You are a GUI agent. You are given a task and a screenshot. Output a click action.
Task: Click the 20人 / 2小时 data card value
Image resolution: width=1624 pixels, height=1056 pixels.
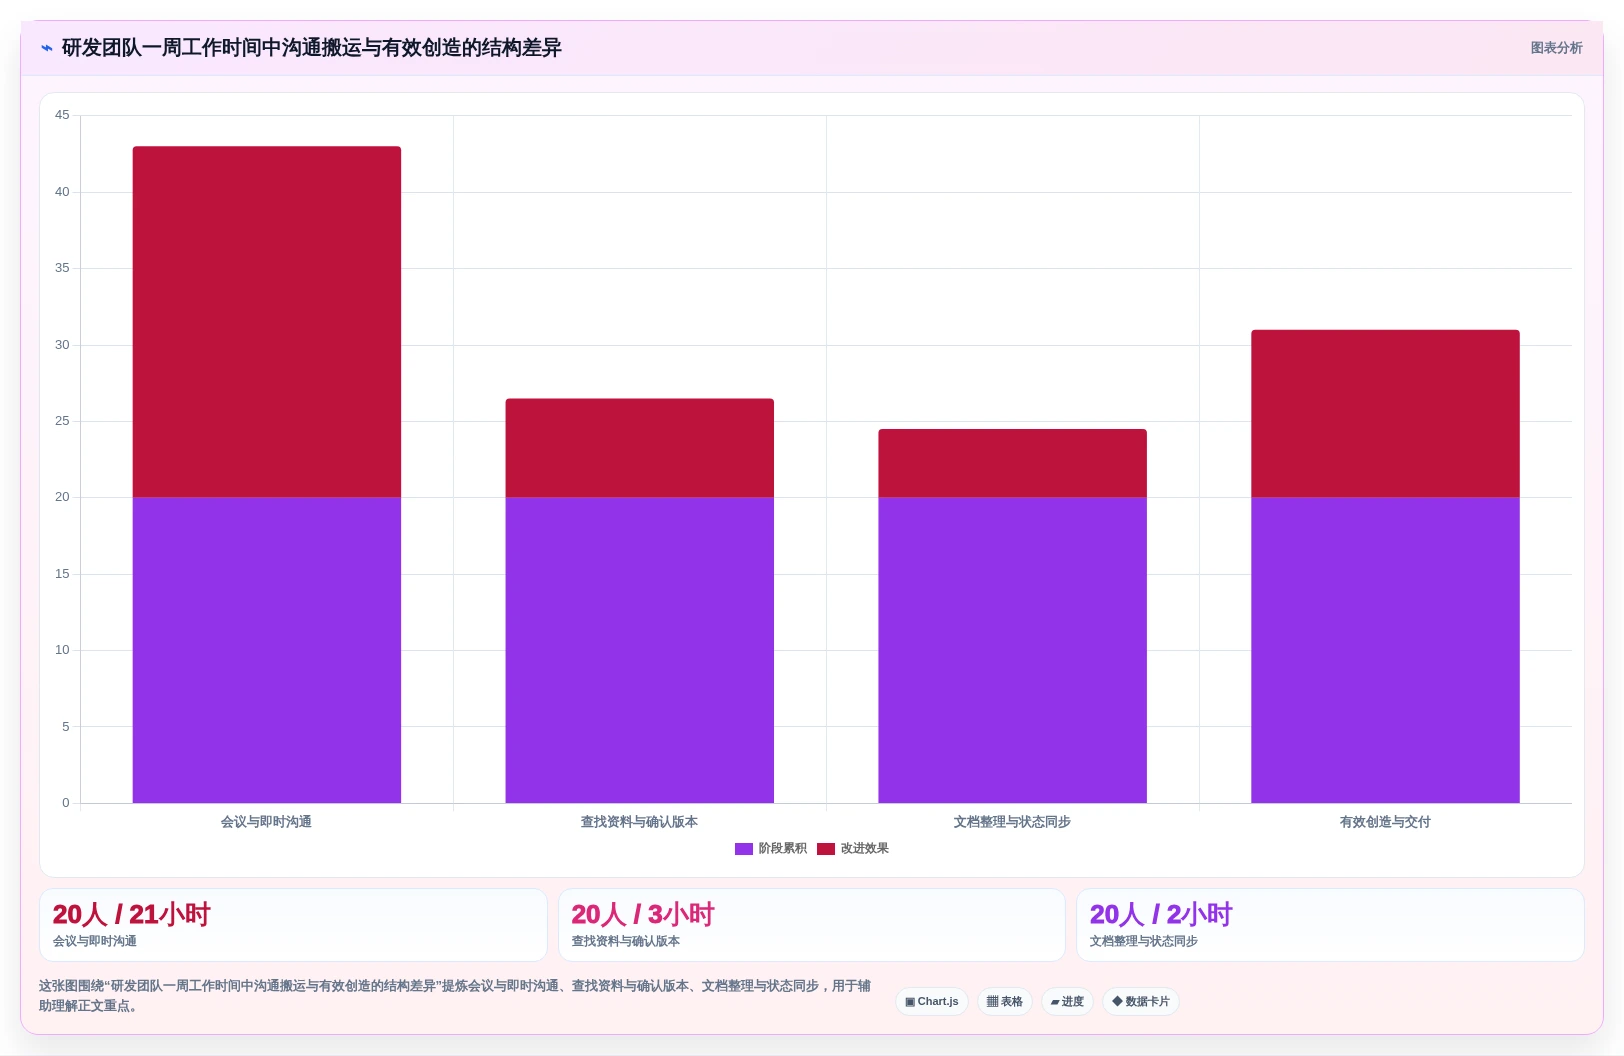click(x=1161, y=915)
